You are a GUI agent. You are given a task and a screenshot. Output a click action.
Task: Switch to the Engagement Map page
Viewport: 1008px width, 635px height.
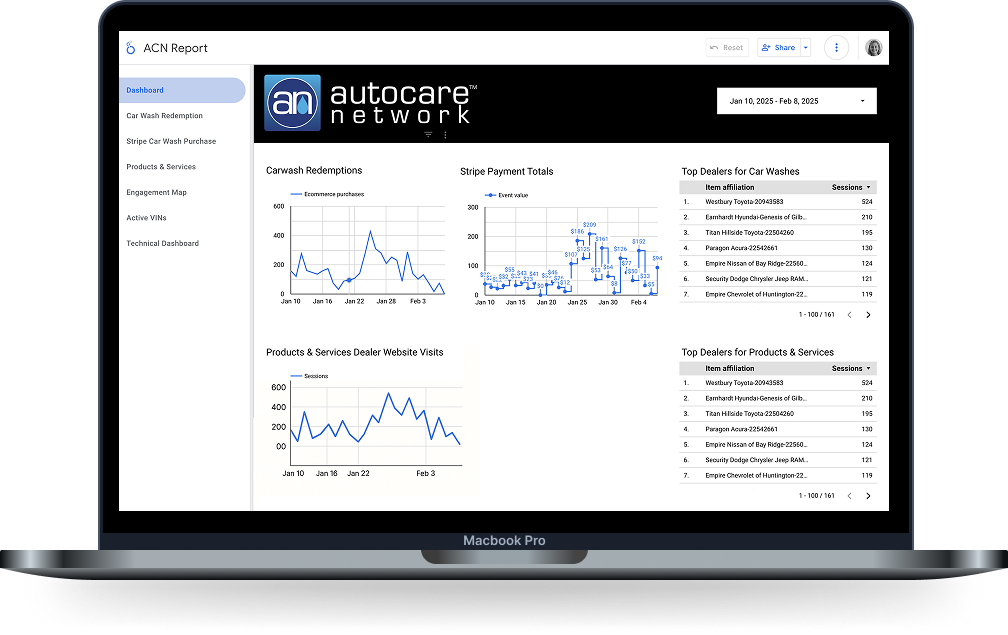coord(156,192)
